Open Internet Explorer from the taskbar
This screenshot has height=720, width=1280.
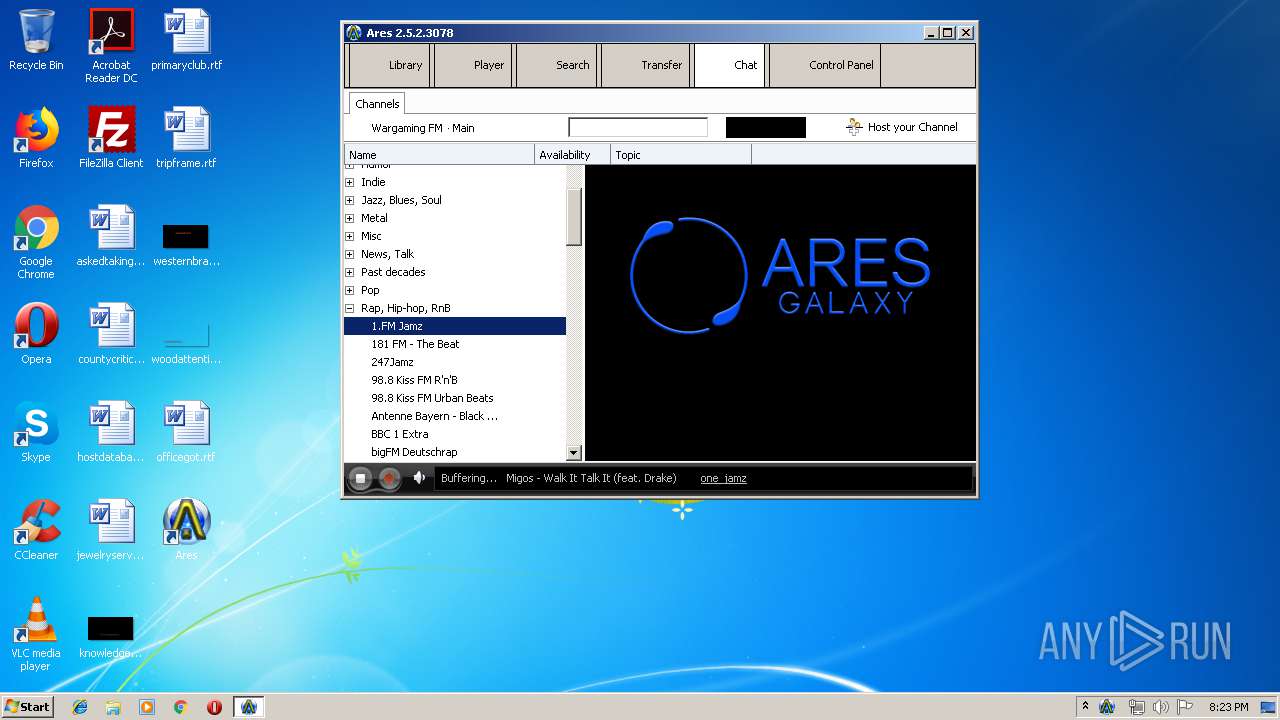(x=80, y=707)
